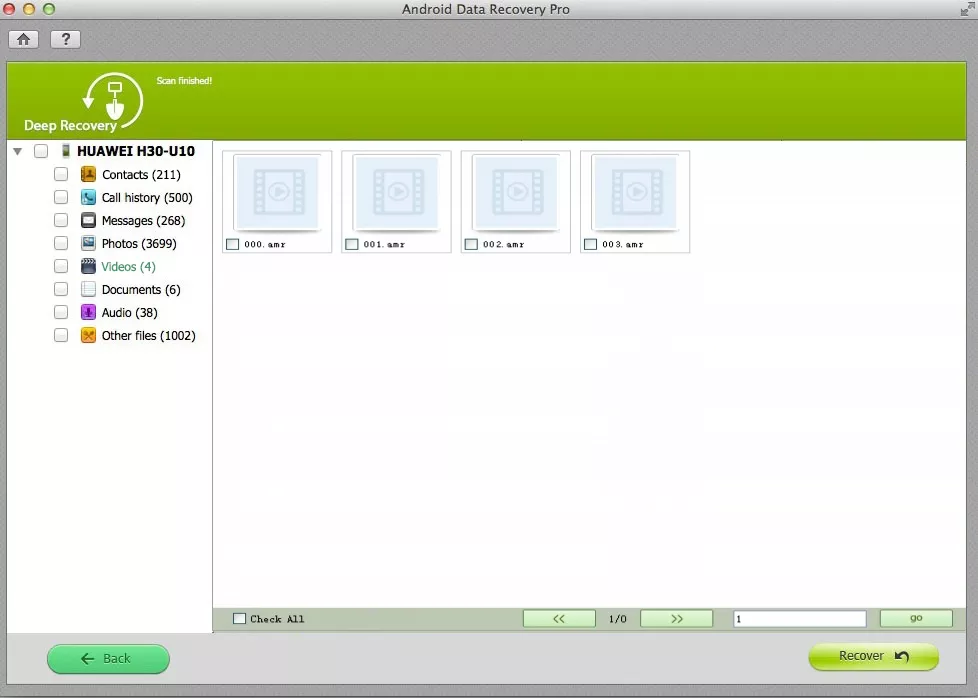
Task: Select the 000.amr file checkbox
Action: pyautogui.click(x=233, y=245)
